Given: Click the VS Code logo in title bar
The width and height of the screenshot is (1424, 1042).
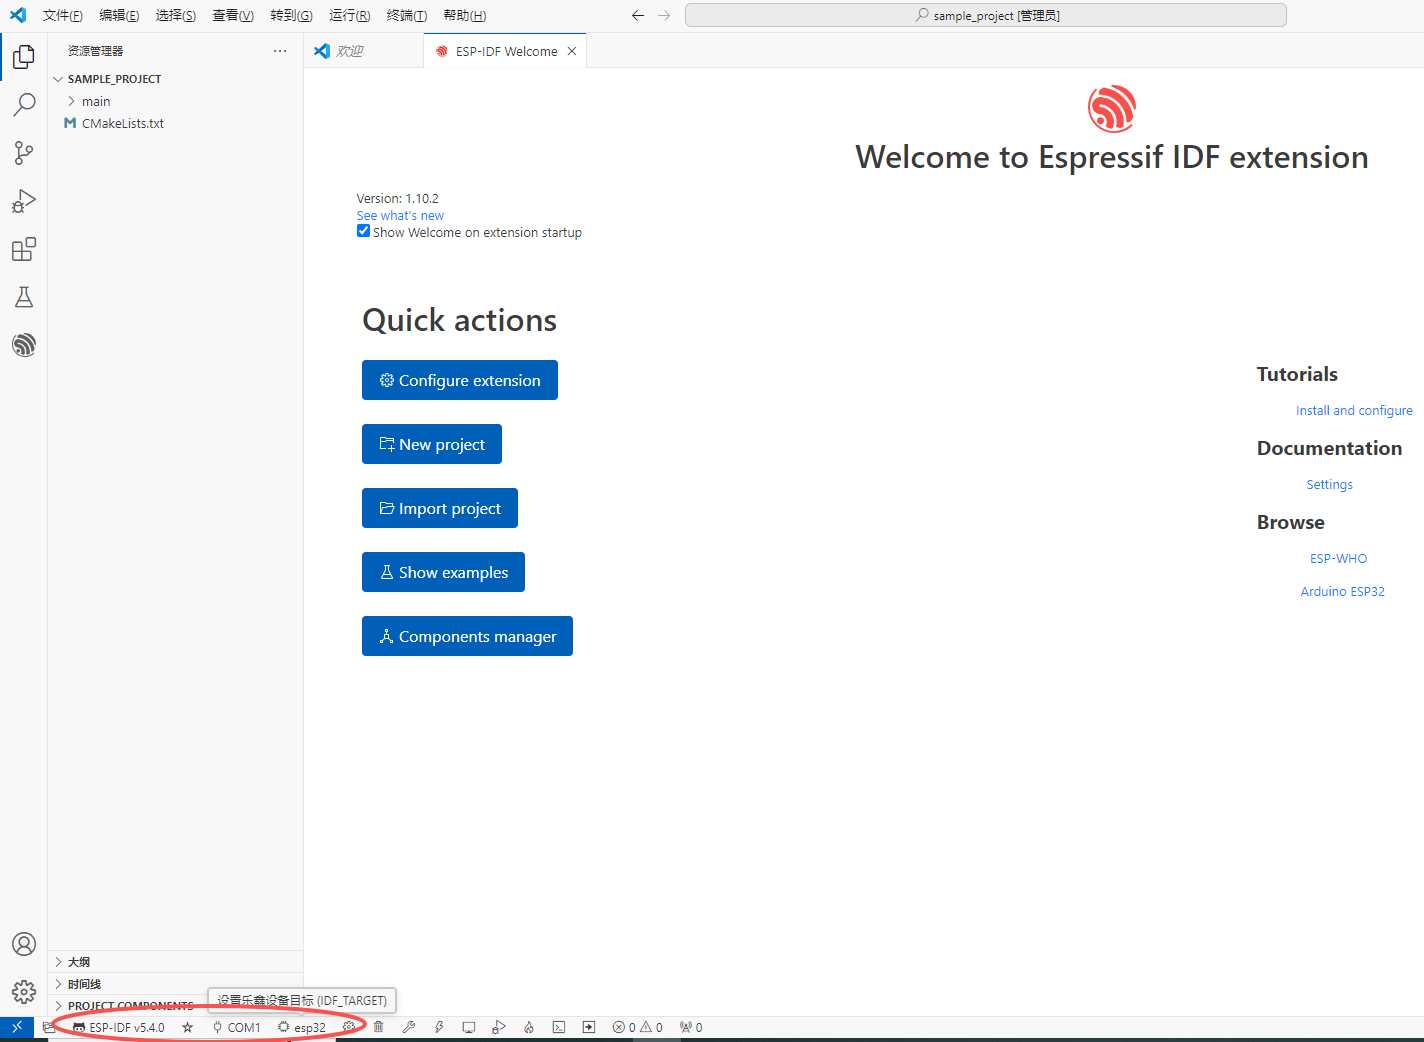Looking at the screenshot, I should coord(17,15).
